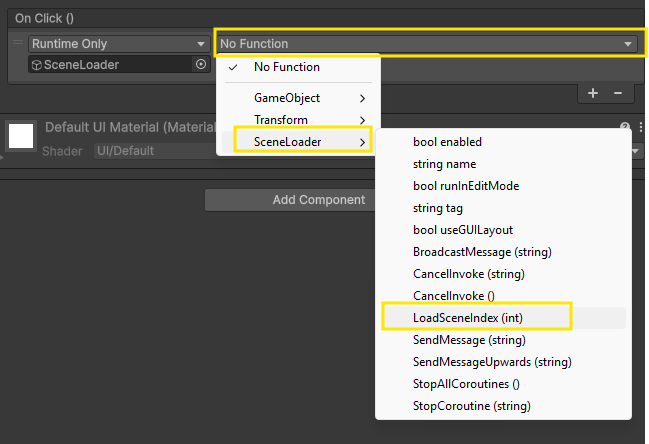Choose CancelInvoke (string) function
Image resolution: width=649 pixels, height=444 pixels.
pyautogui.click(x=503, y=274)
